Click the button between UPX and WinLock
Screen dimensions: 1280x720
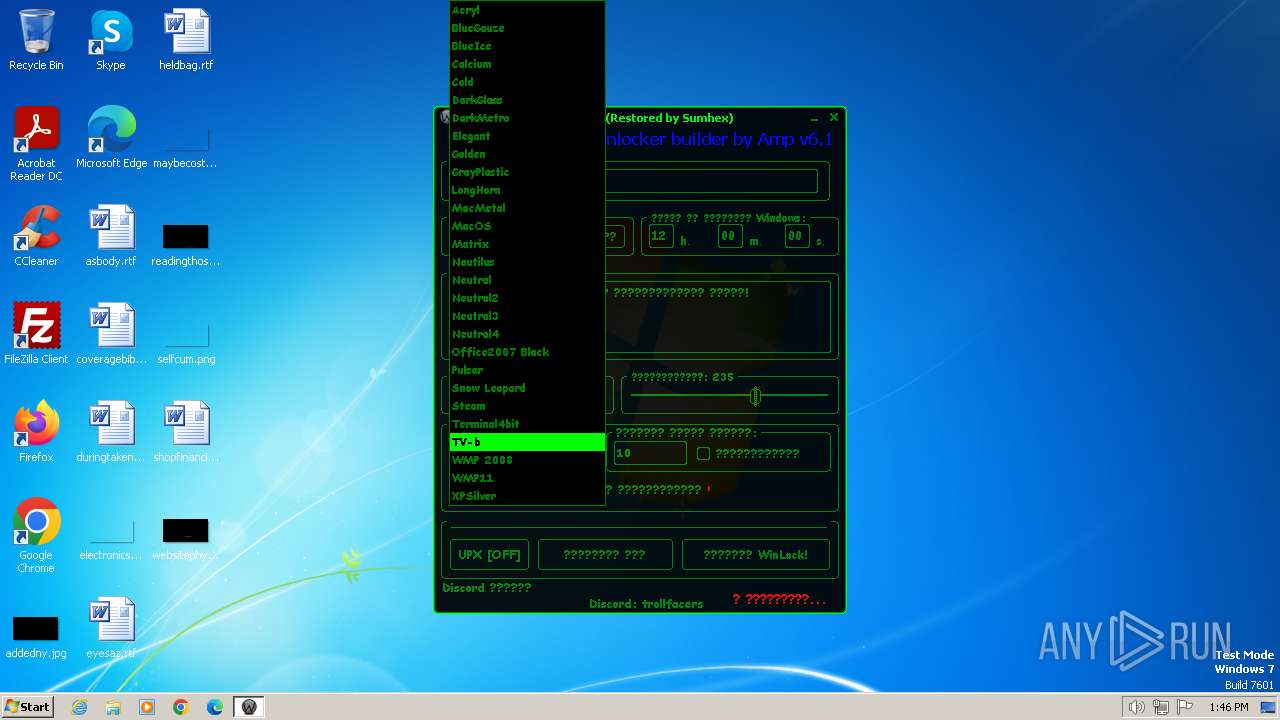[605, 555]
